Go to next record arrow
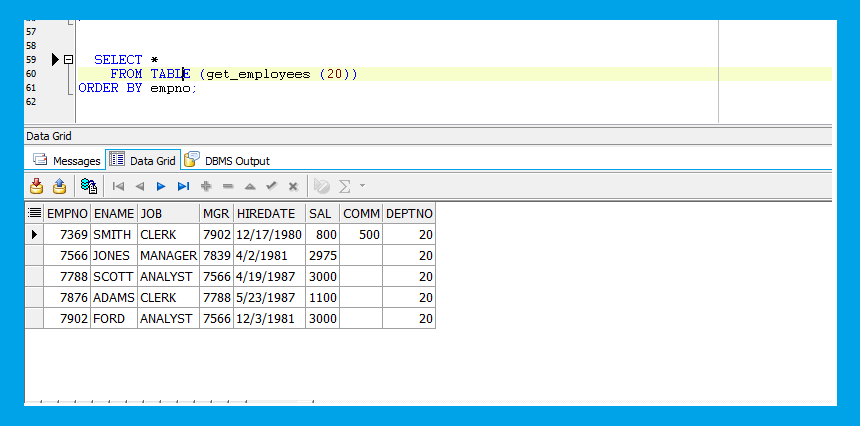860x426 pixels. pos(161,186)
